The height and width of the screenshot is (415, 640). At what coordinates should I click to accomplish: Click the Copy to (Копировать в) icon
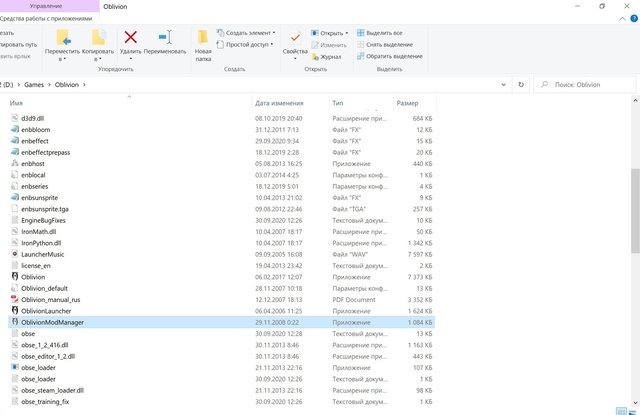pyautogui.click(x=98, y=39)
